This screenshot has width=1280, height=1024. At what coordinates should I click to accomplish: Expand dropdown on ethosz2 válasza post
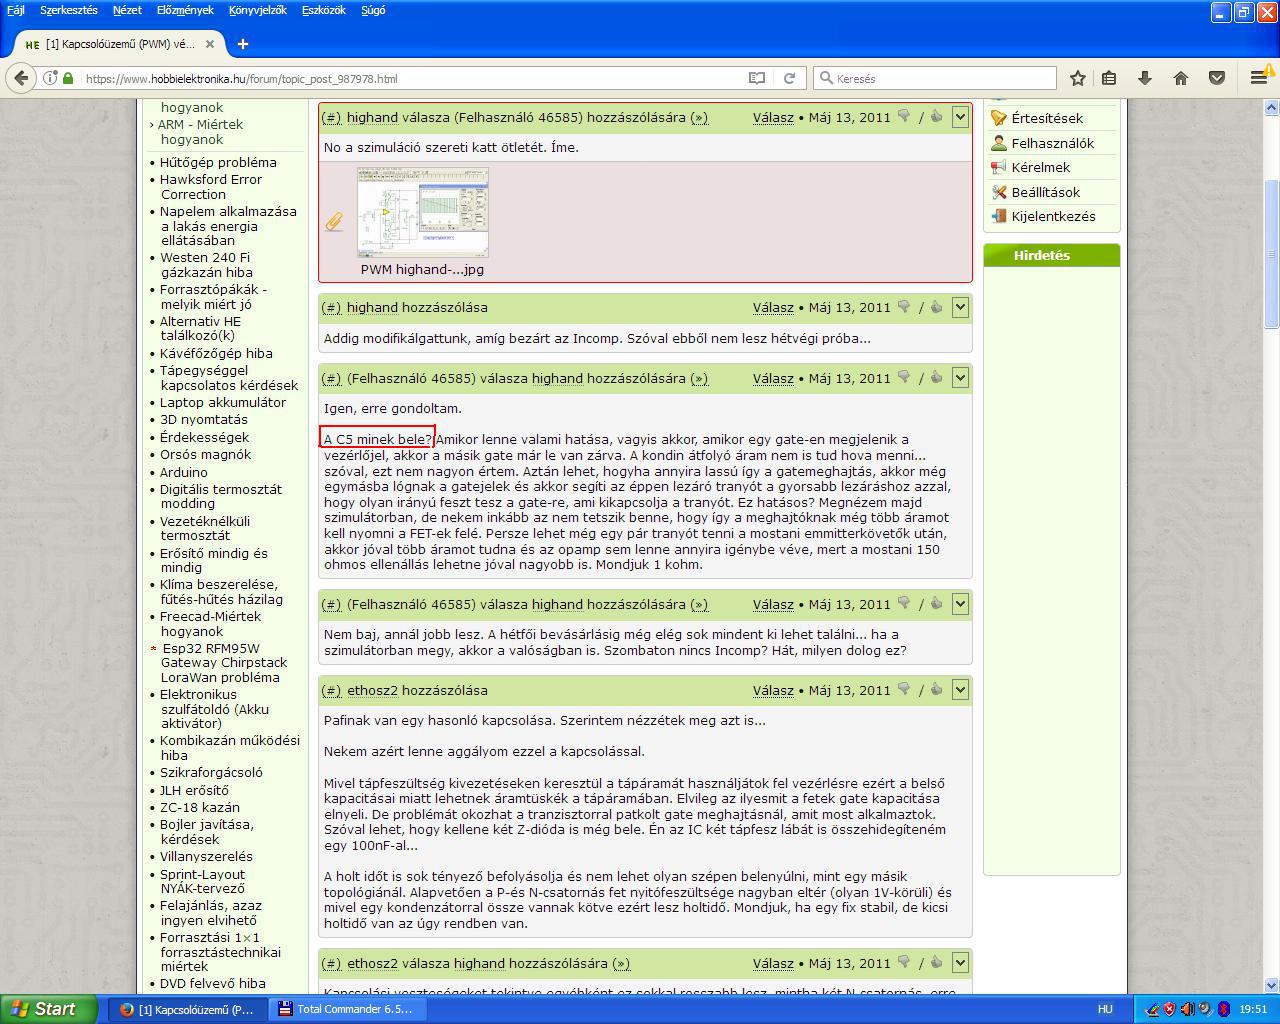coord(960,963)
